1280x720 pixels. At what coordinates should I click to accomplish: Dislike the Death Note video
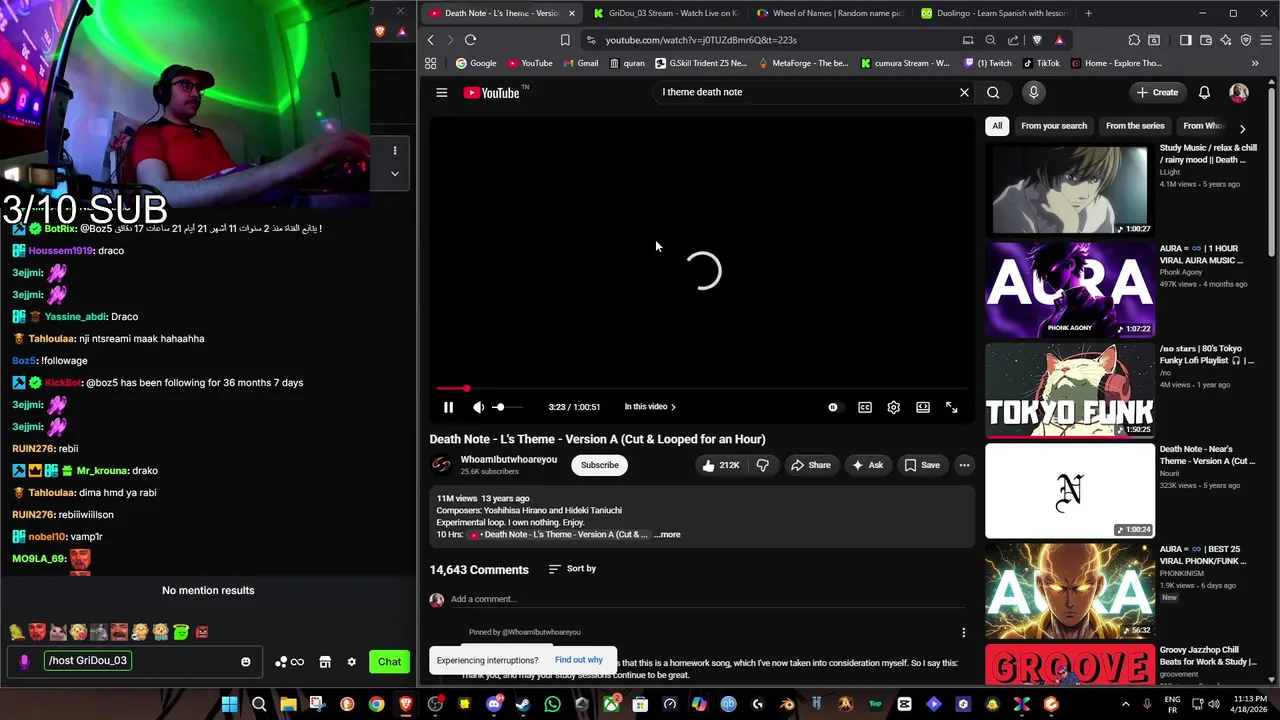(x=762, y=465)
